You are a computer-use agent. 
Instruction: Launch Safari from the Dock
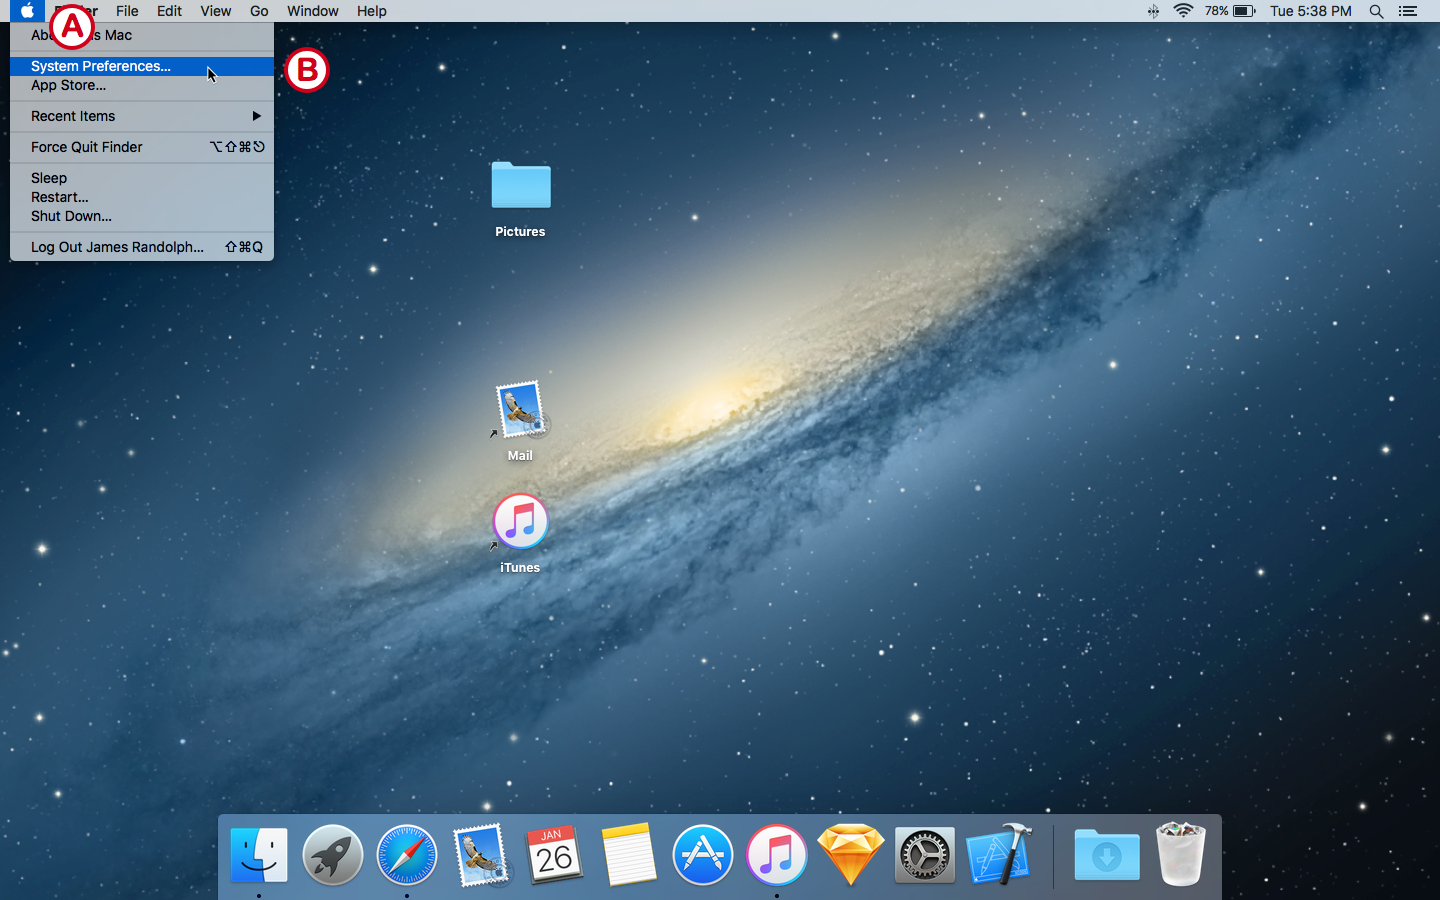(x=406, y=855)
